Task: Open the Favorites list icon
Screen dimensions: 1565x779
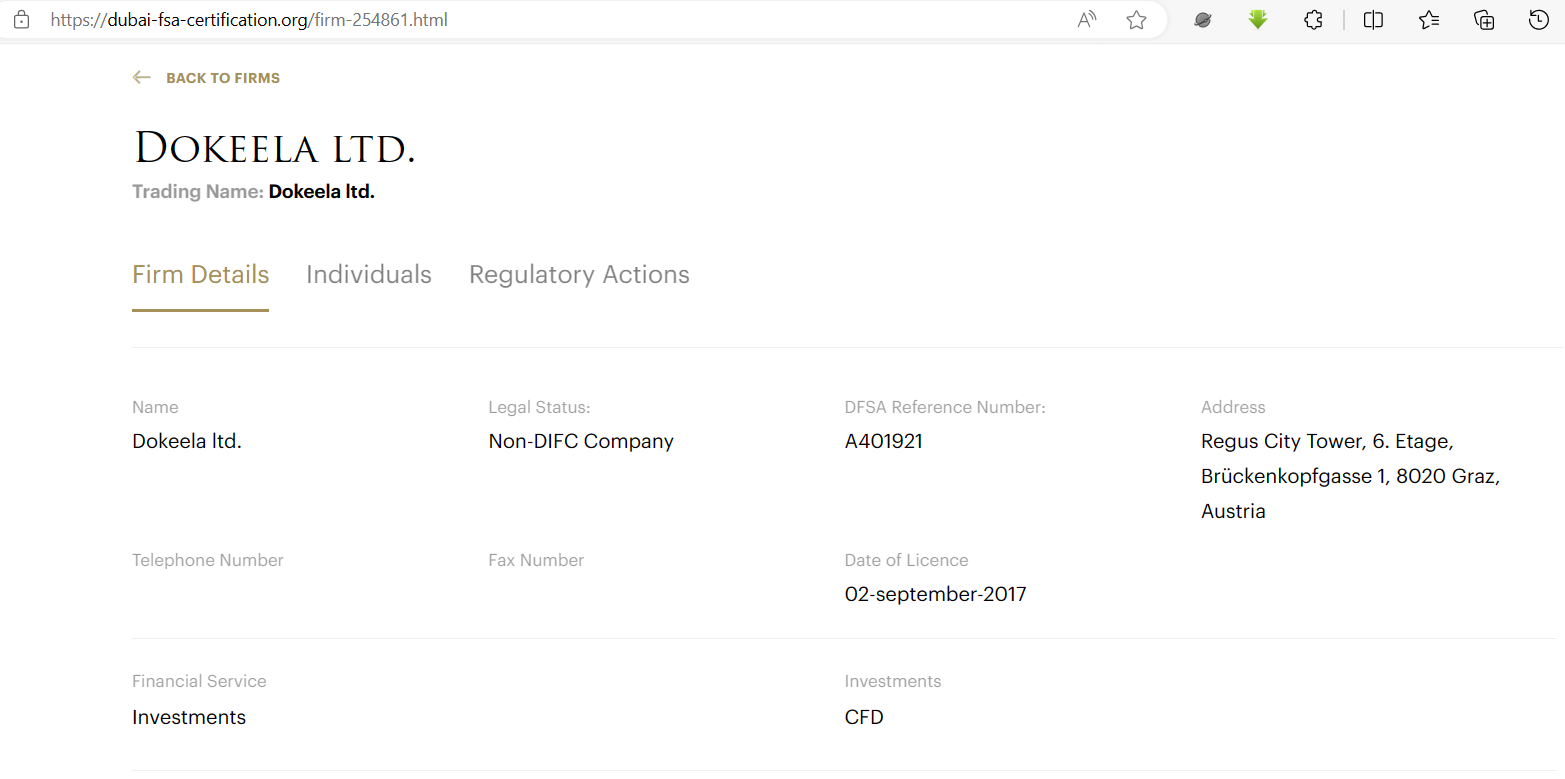Action: 1429,19
